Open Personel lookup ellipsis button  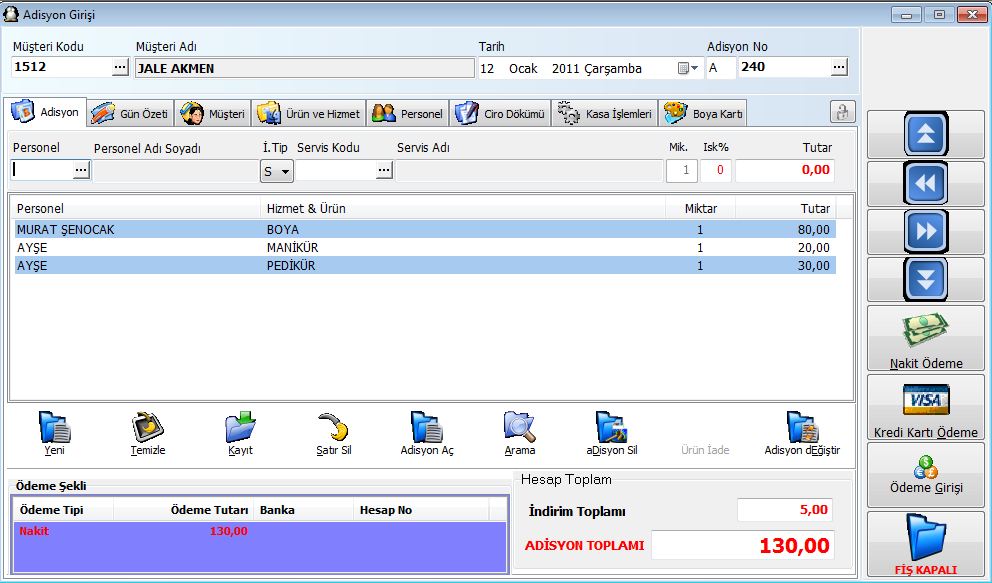(82, 170)
